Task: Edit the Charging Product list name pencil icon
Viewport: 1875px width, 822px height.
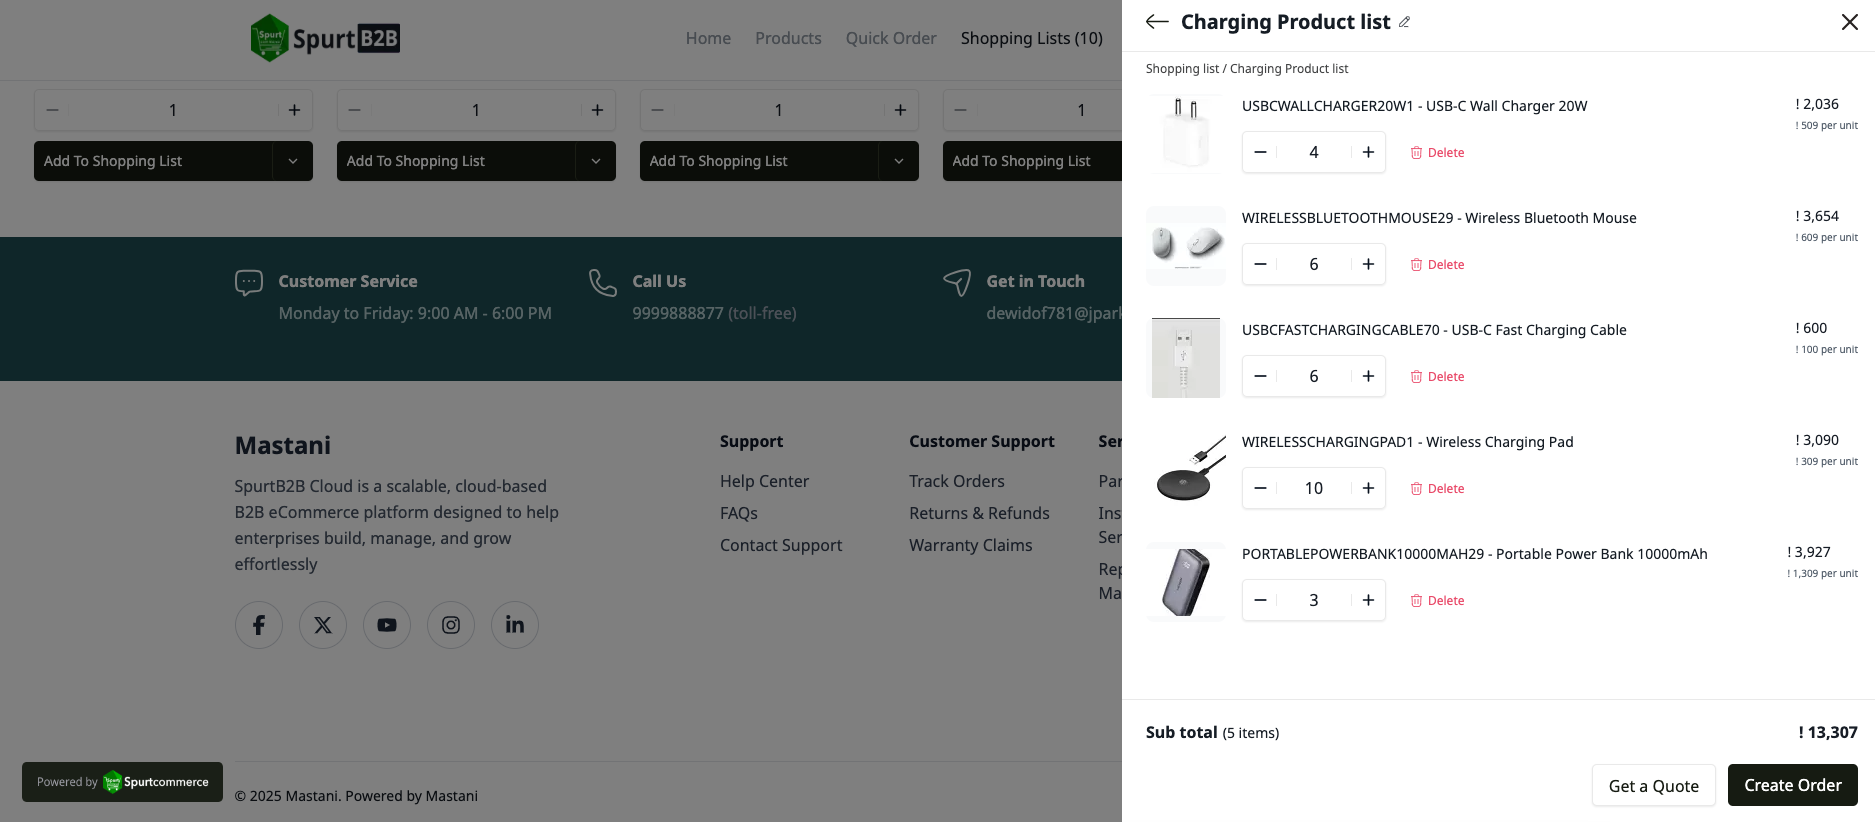Action: 1404,22
